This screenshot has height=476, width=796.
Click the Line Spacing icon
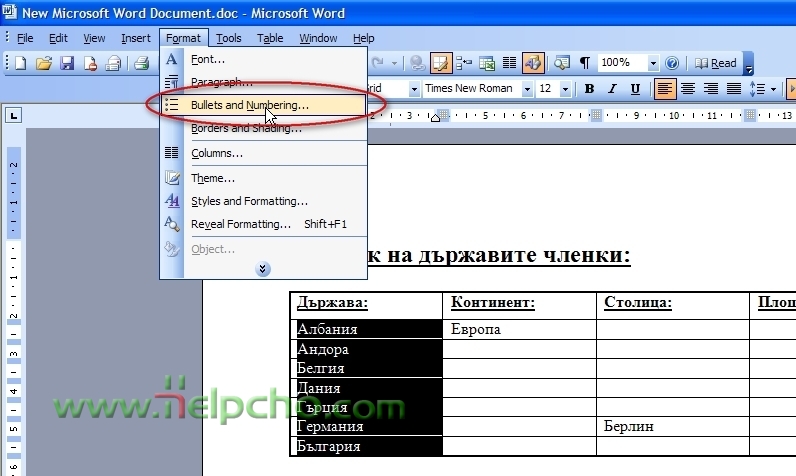(x=757, y=89)
